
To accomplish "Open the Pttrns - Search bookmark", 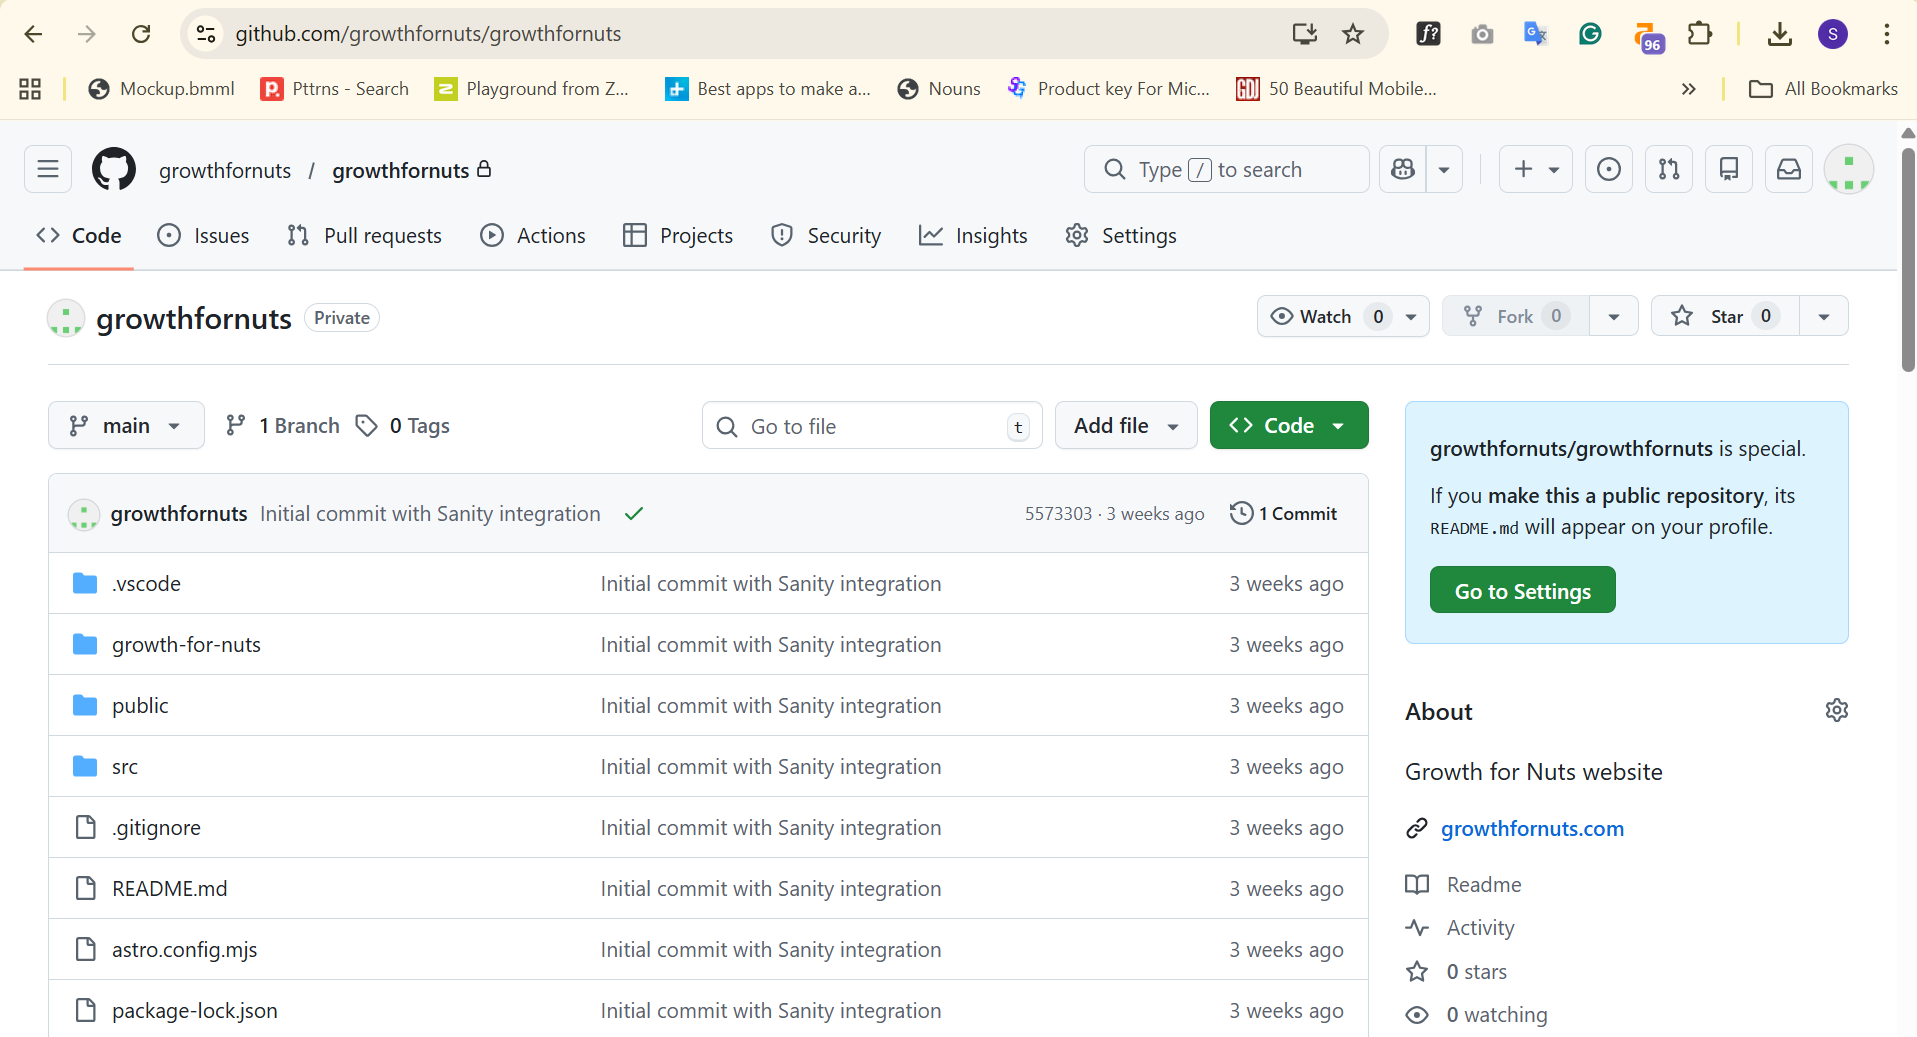I will point(335,89).
